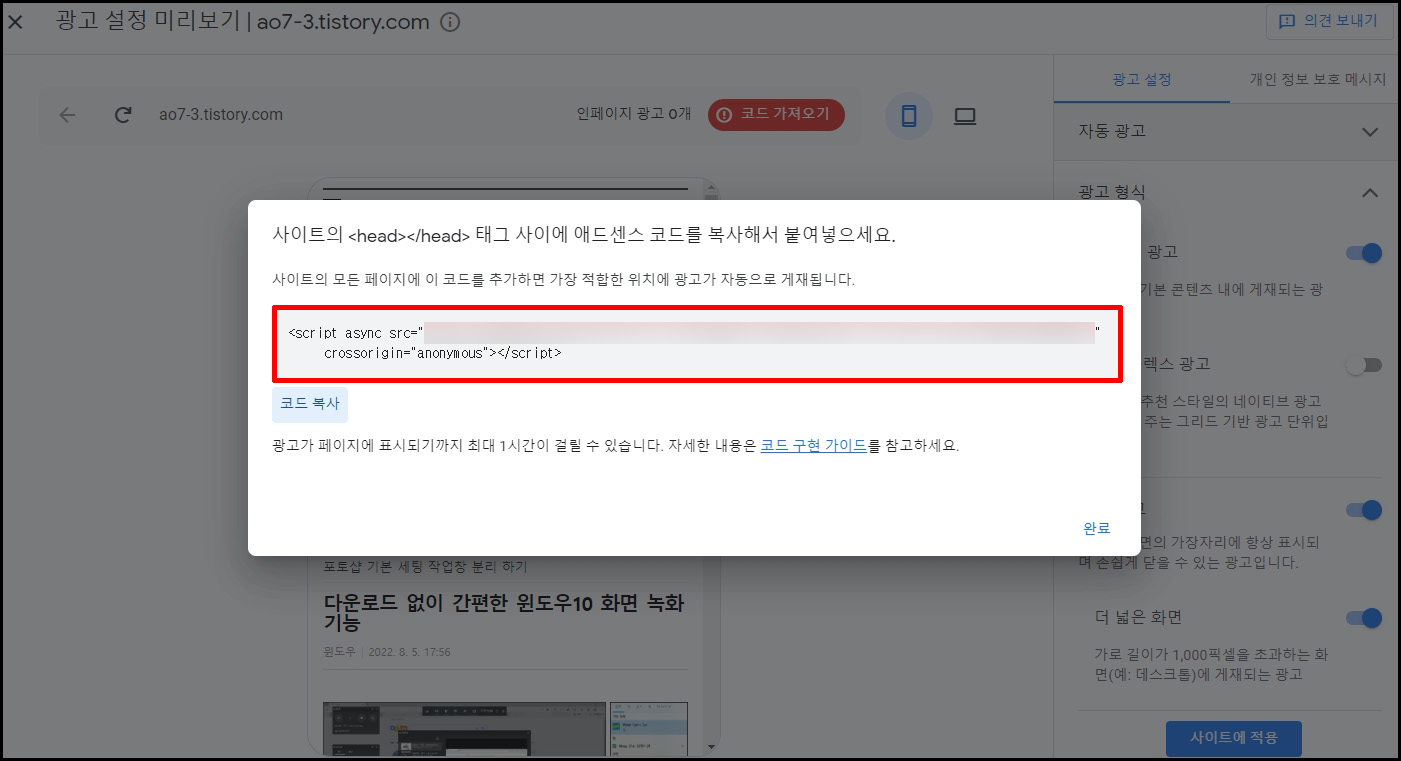Open the 다운로드 없이 간편한 윈도우10 화면 녹화 기능 post

click(504, 613)
